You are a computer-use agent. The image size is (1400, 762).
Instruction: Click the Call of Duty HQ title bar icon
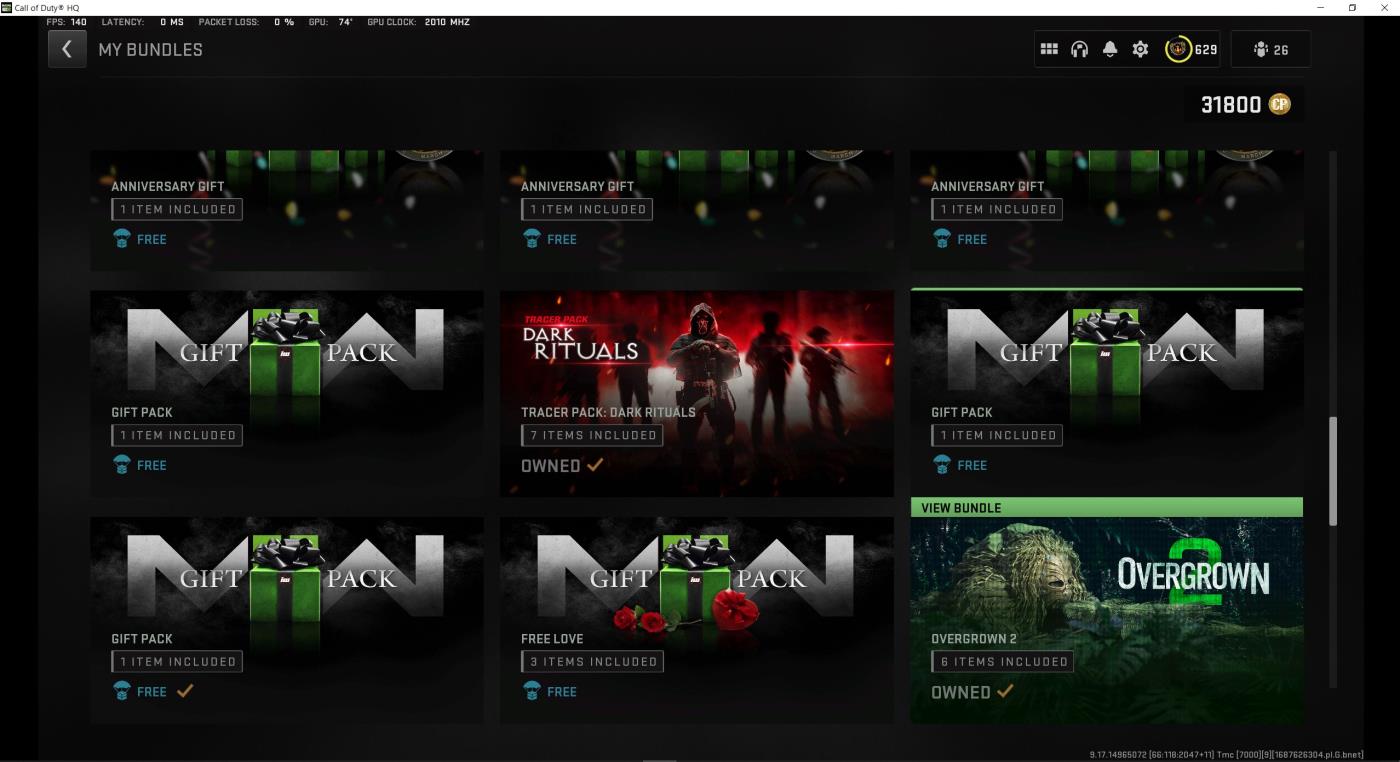point(6,7)
